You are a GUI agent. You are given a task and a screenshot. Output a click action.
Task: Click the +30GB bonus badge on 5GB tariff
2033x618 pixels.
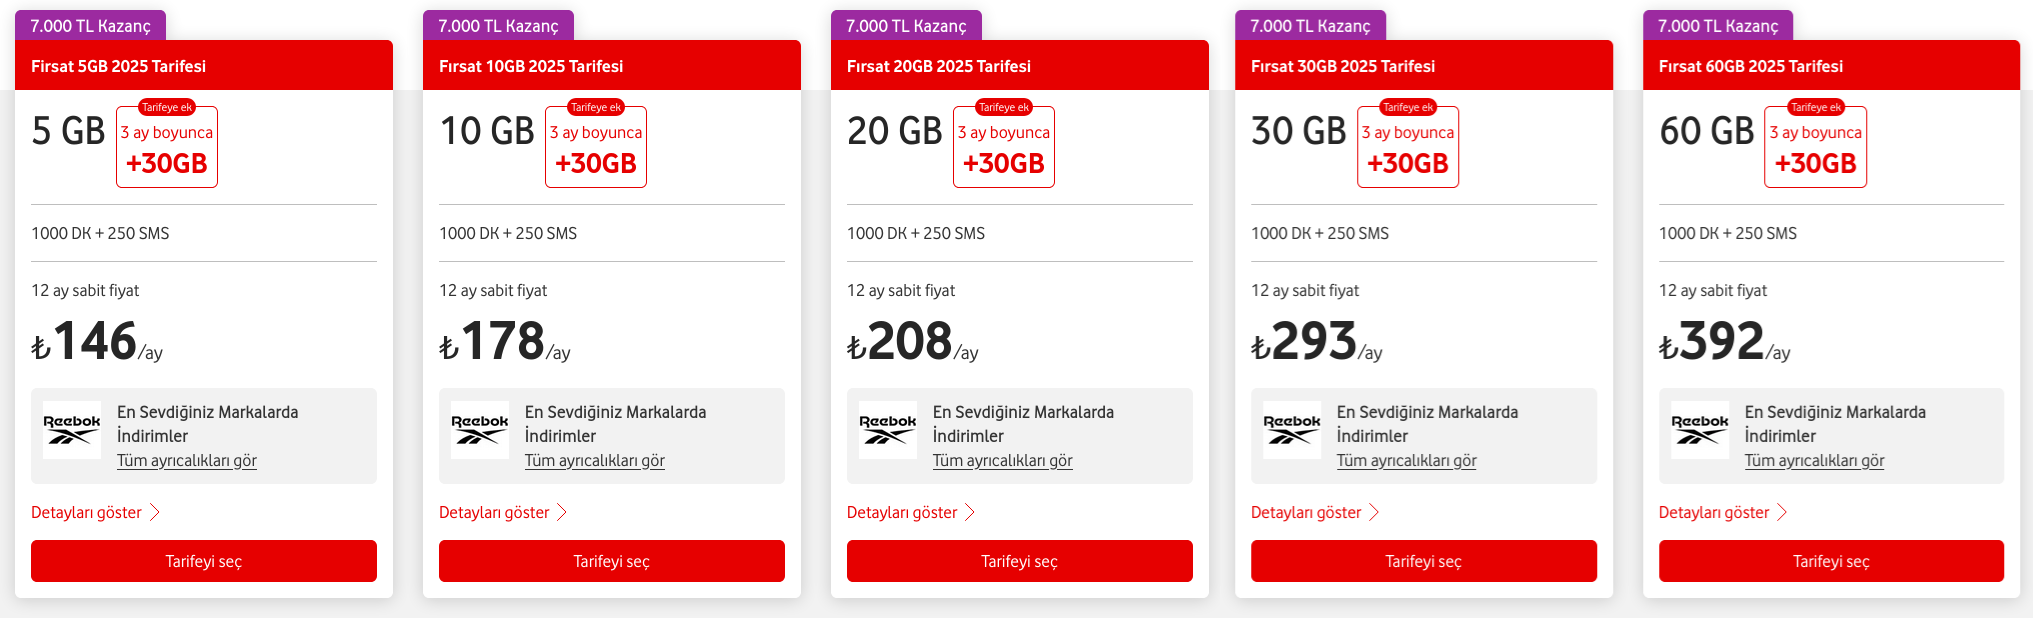(x=167, y=146)
